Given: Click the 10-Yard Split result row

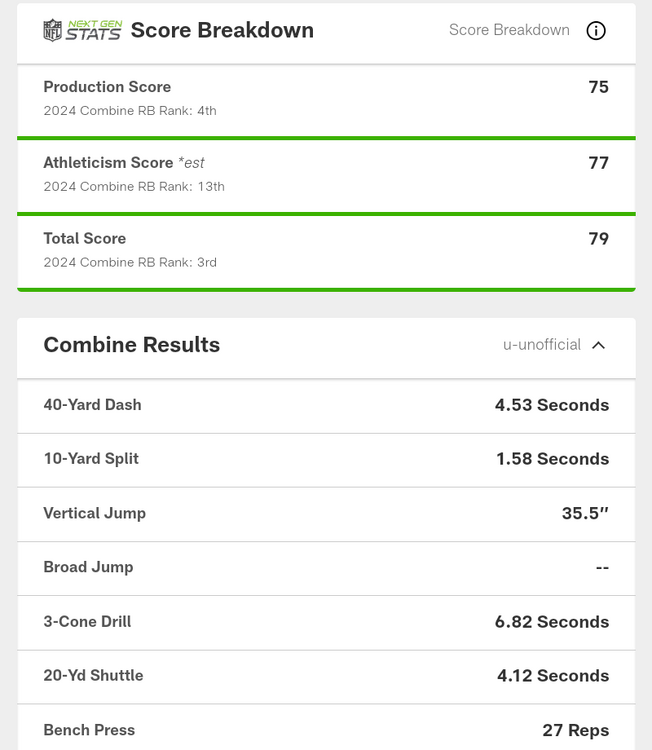Looking at the screenshot, I should point(326,459).
